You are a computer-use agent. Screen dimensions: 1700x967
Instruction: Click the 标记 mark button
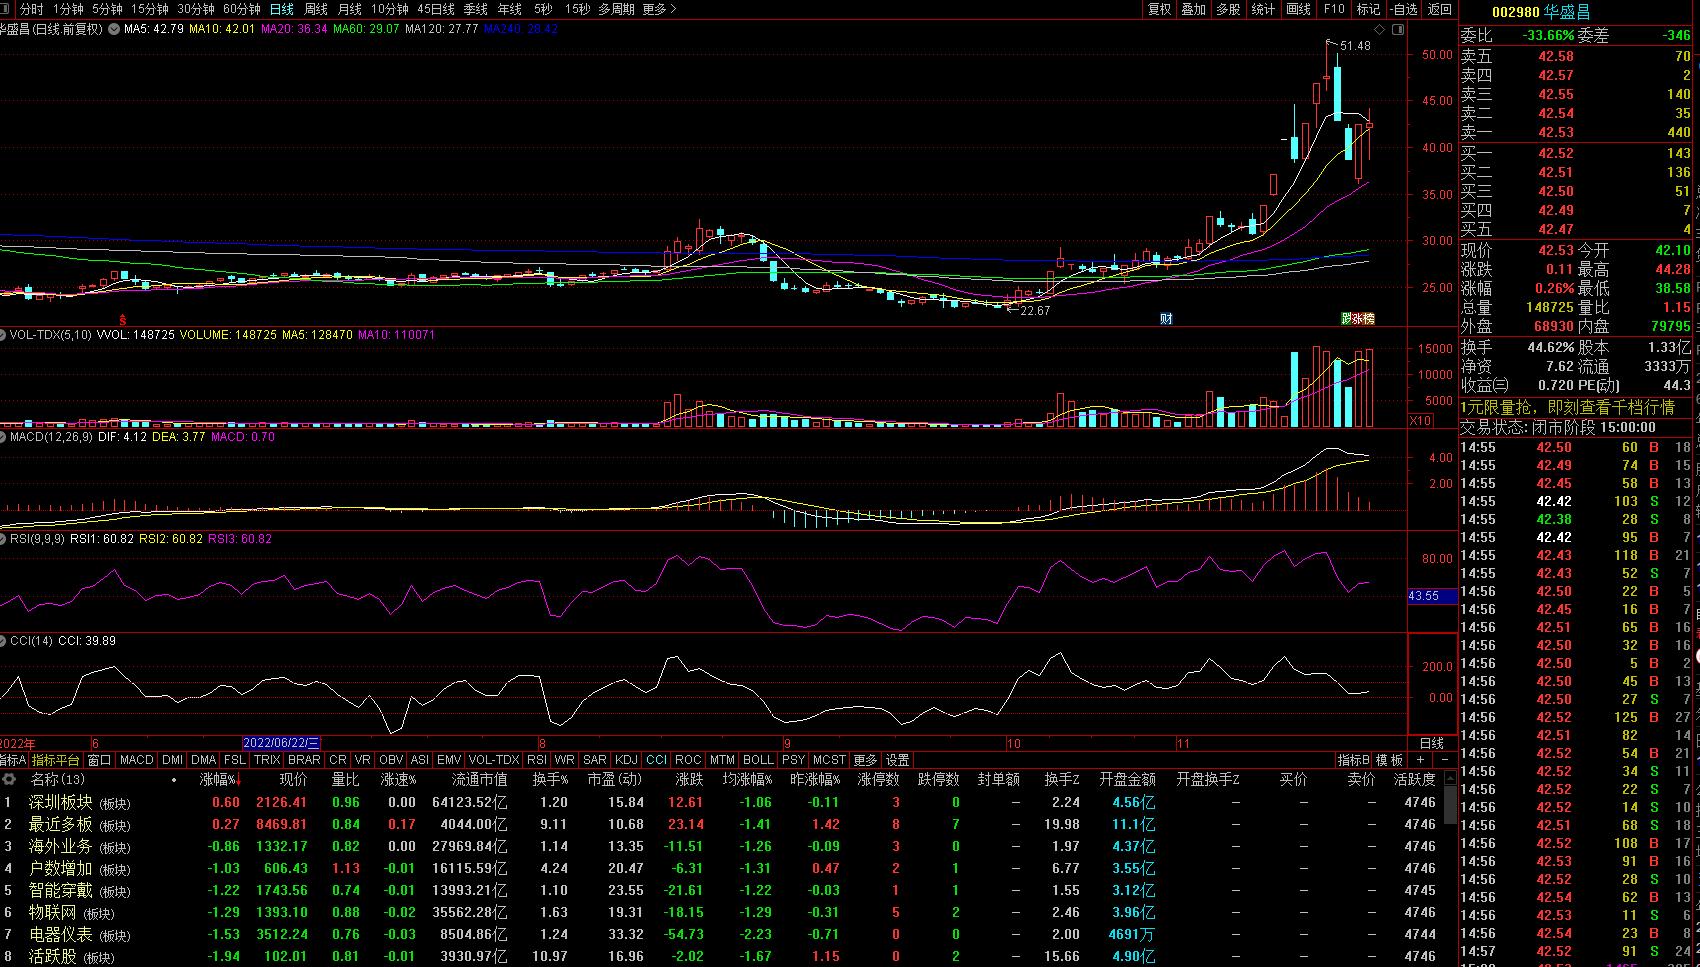[1368, 9]
